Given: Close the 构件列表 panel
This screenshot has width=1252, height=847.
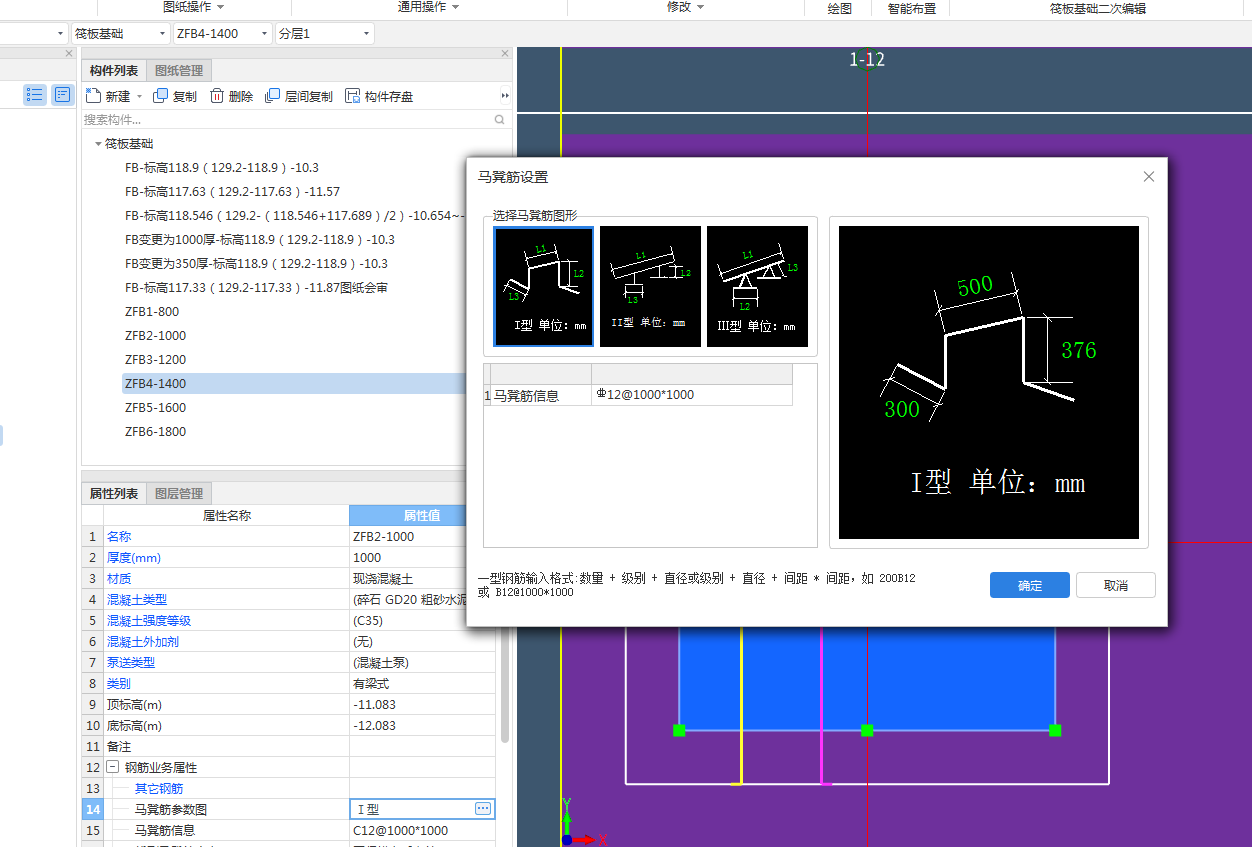Looking at the screenshot, I should [x=505, y=53].
